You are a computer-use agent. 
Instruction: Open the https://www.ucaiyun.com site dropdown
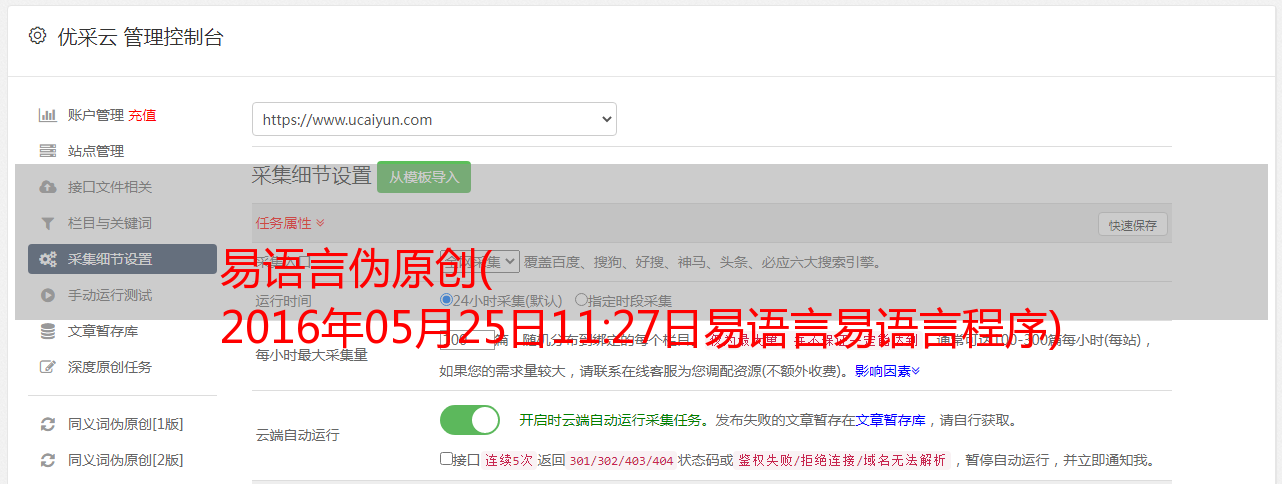pyautogui.click(x=434, y=119)
